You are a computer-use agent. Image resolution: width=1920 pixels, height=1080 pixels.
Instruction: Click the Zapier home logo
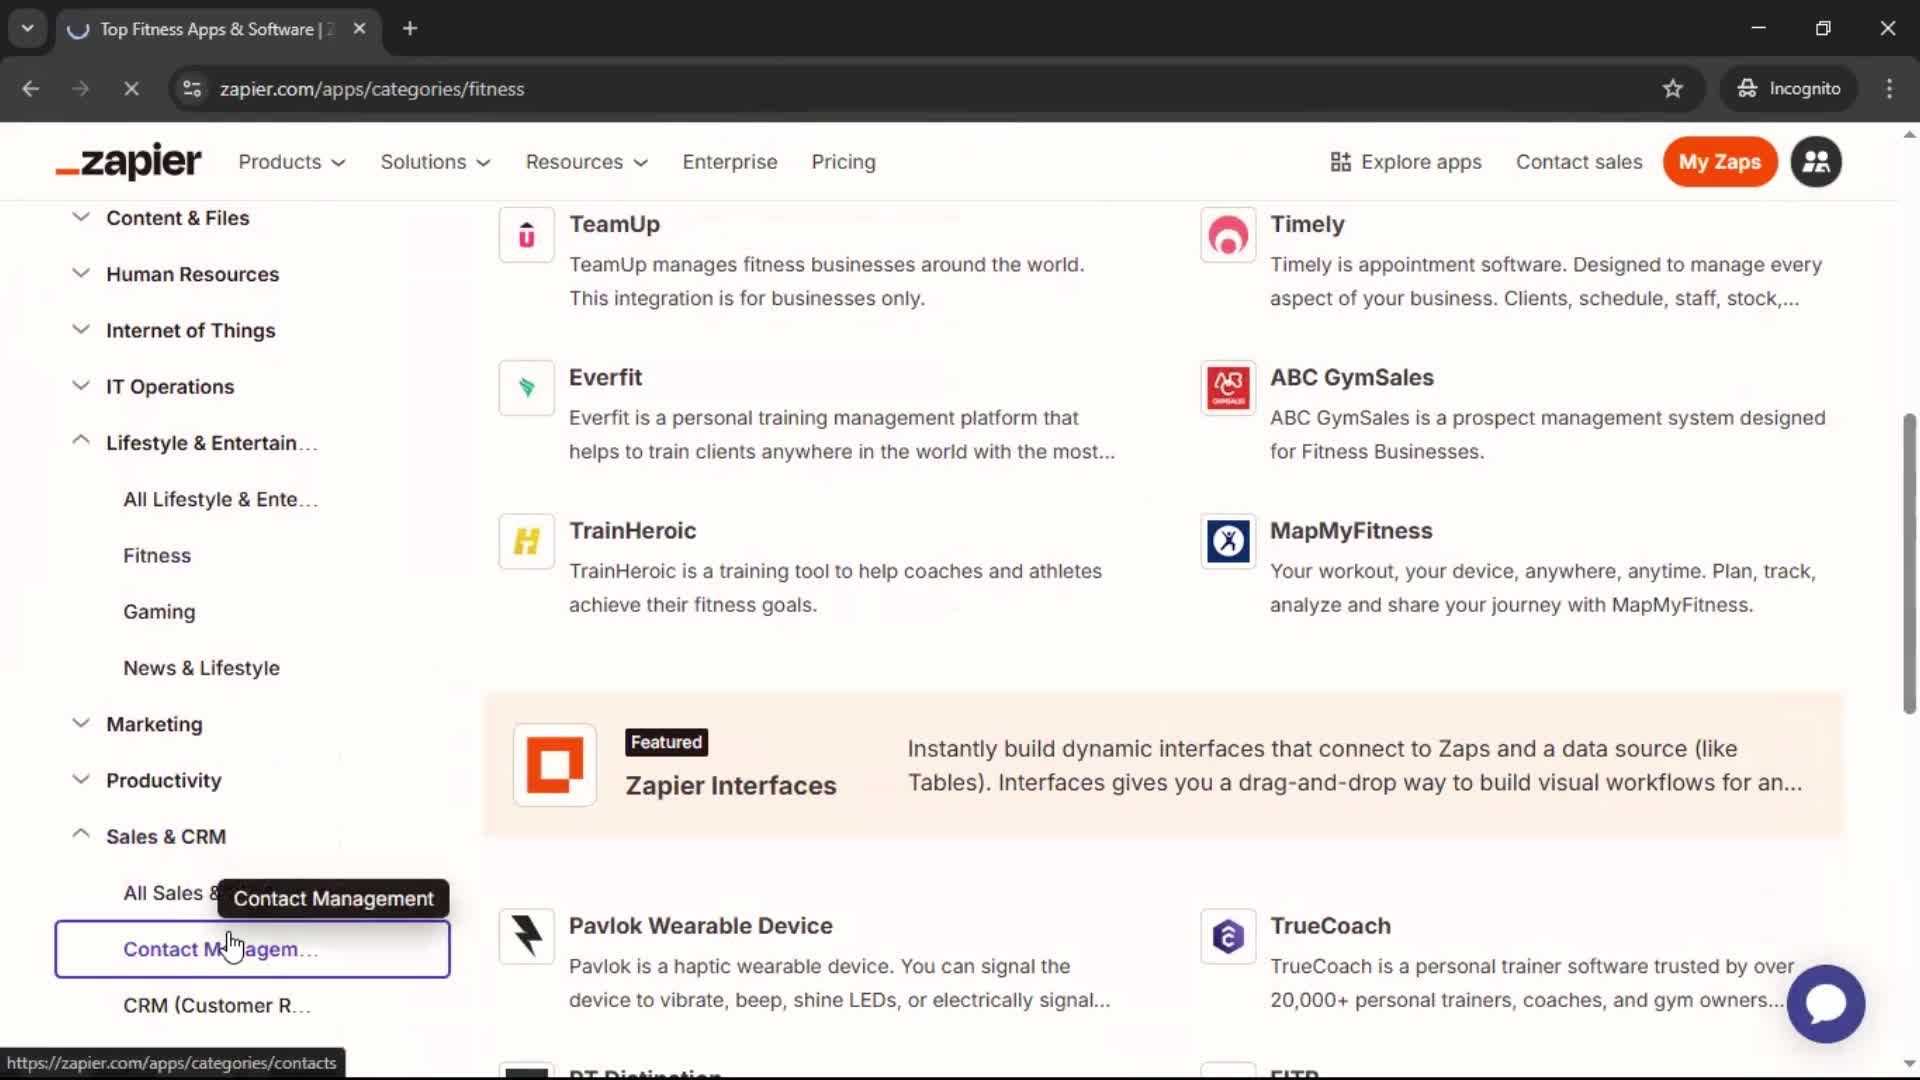coord(128,162)
